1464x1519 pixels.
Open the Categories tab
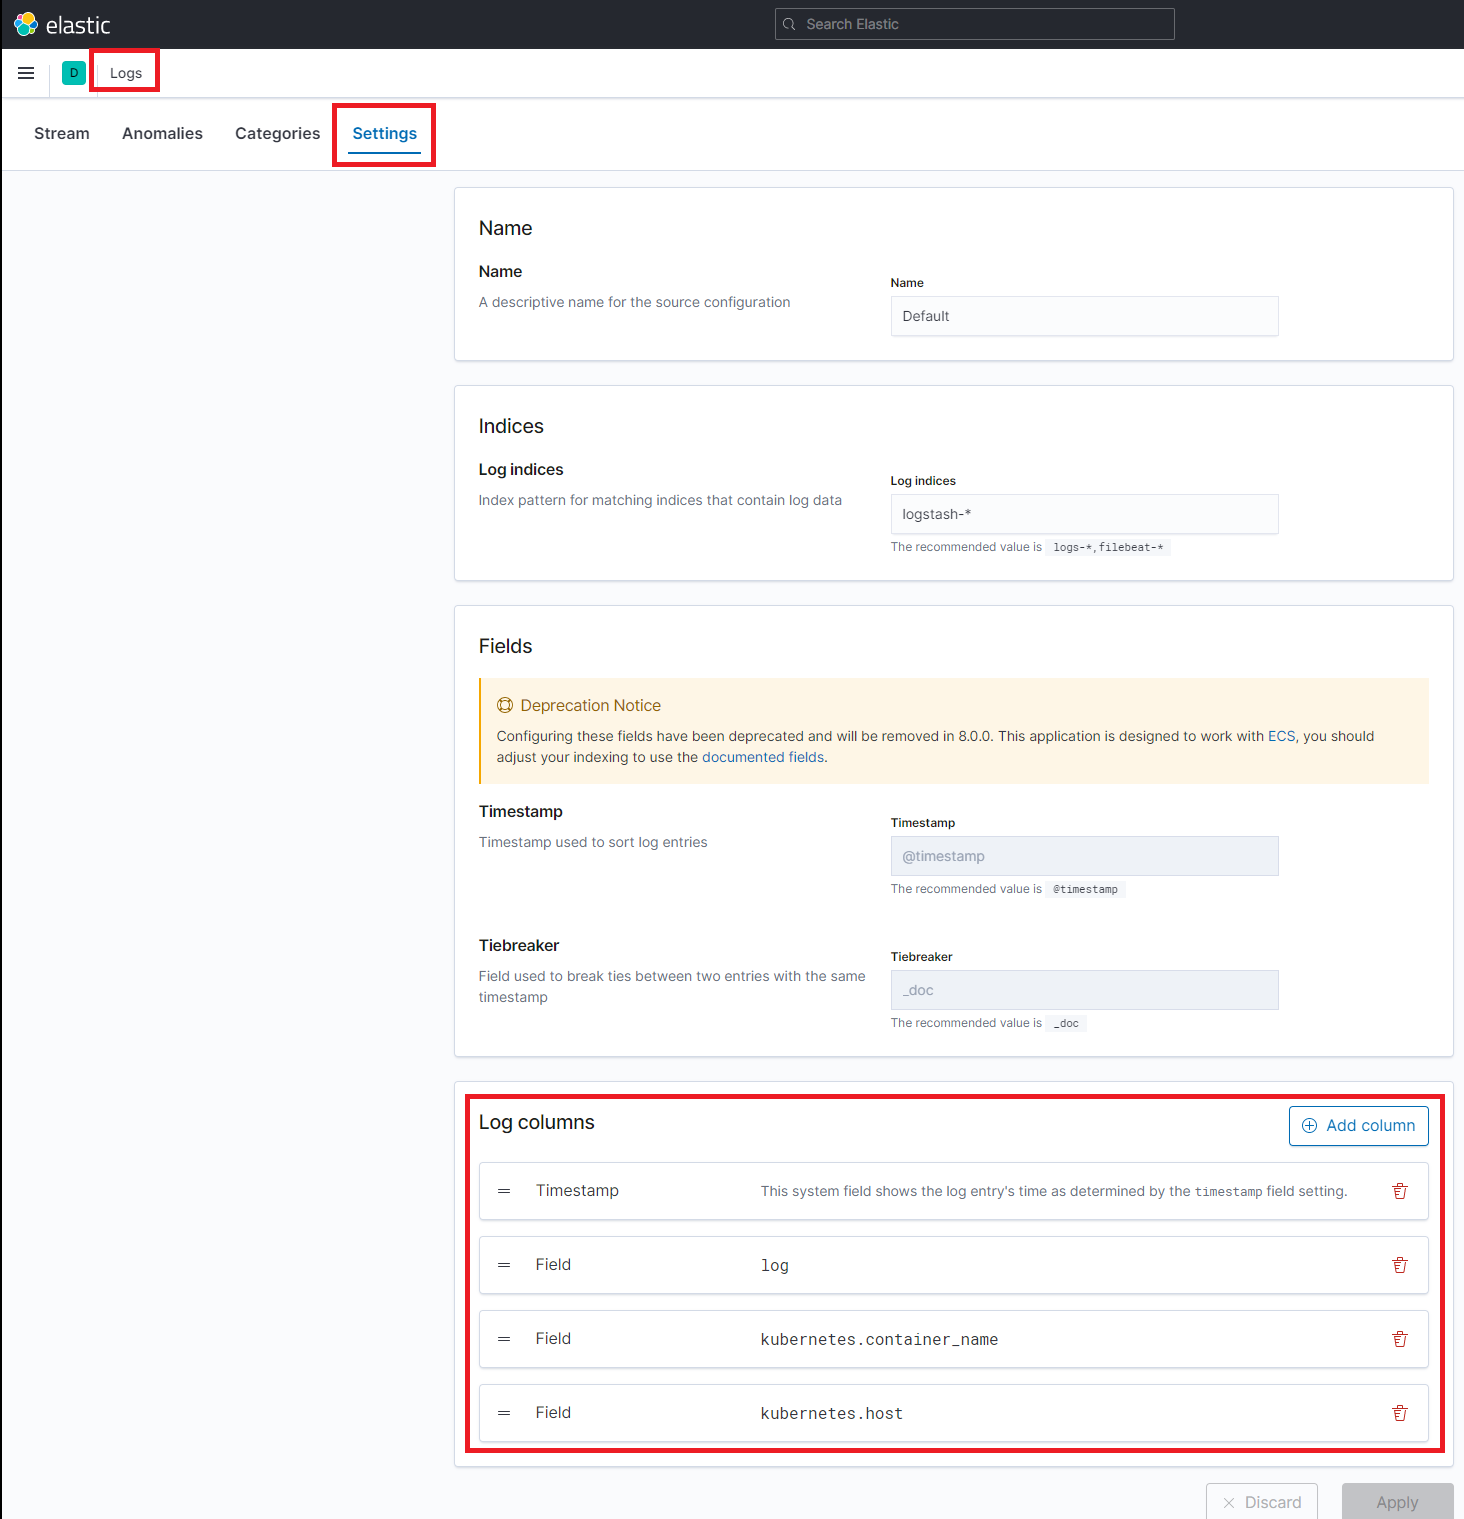(278, 133)
